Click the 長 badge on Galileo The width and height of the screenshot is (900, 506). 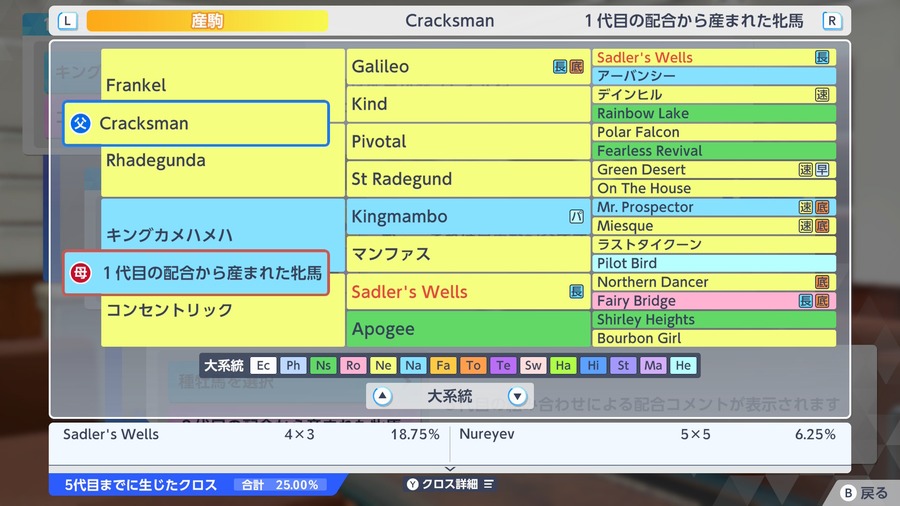[x=560, y=67]
